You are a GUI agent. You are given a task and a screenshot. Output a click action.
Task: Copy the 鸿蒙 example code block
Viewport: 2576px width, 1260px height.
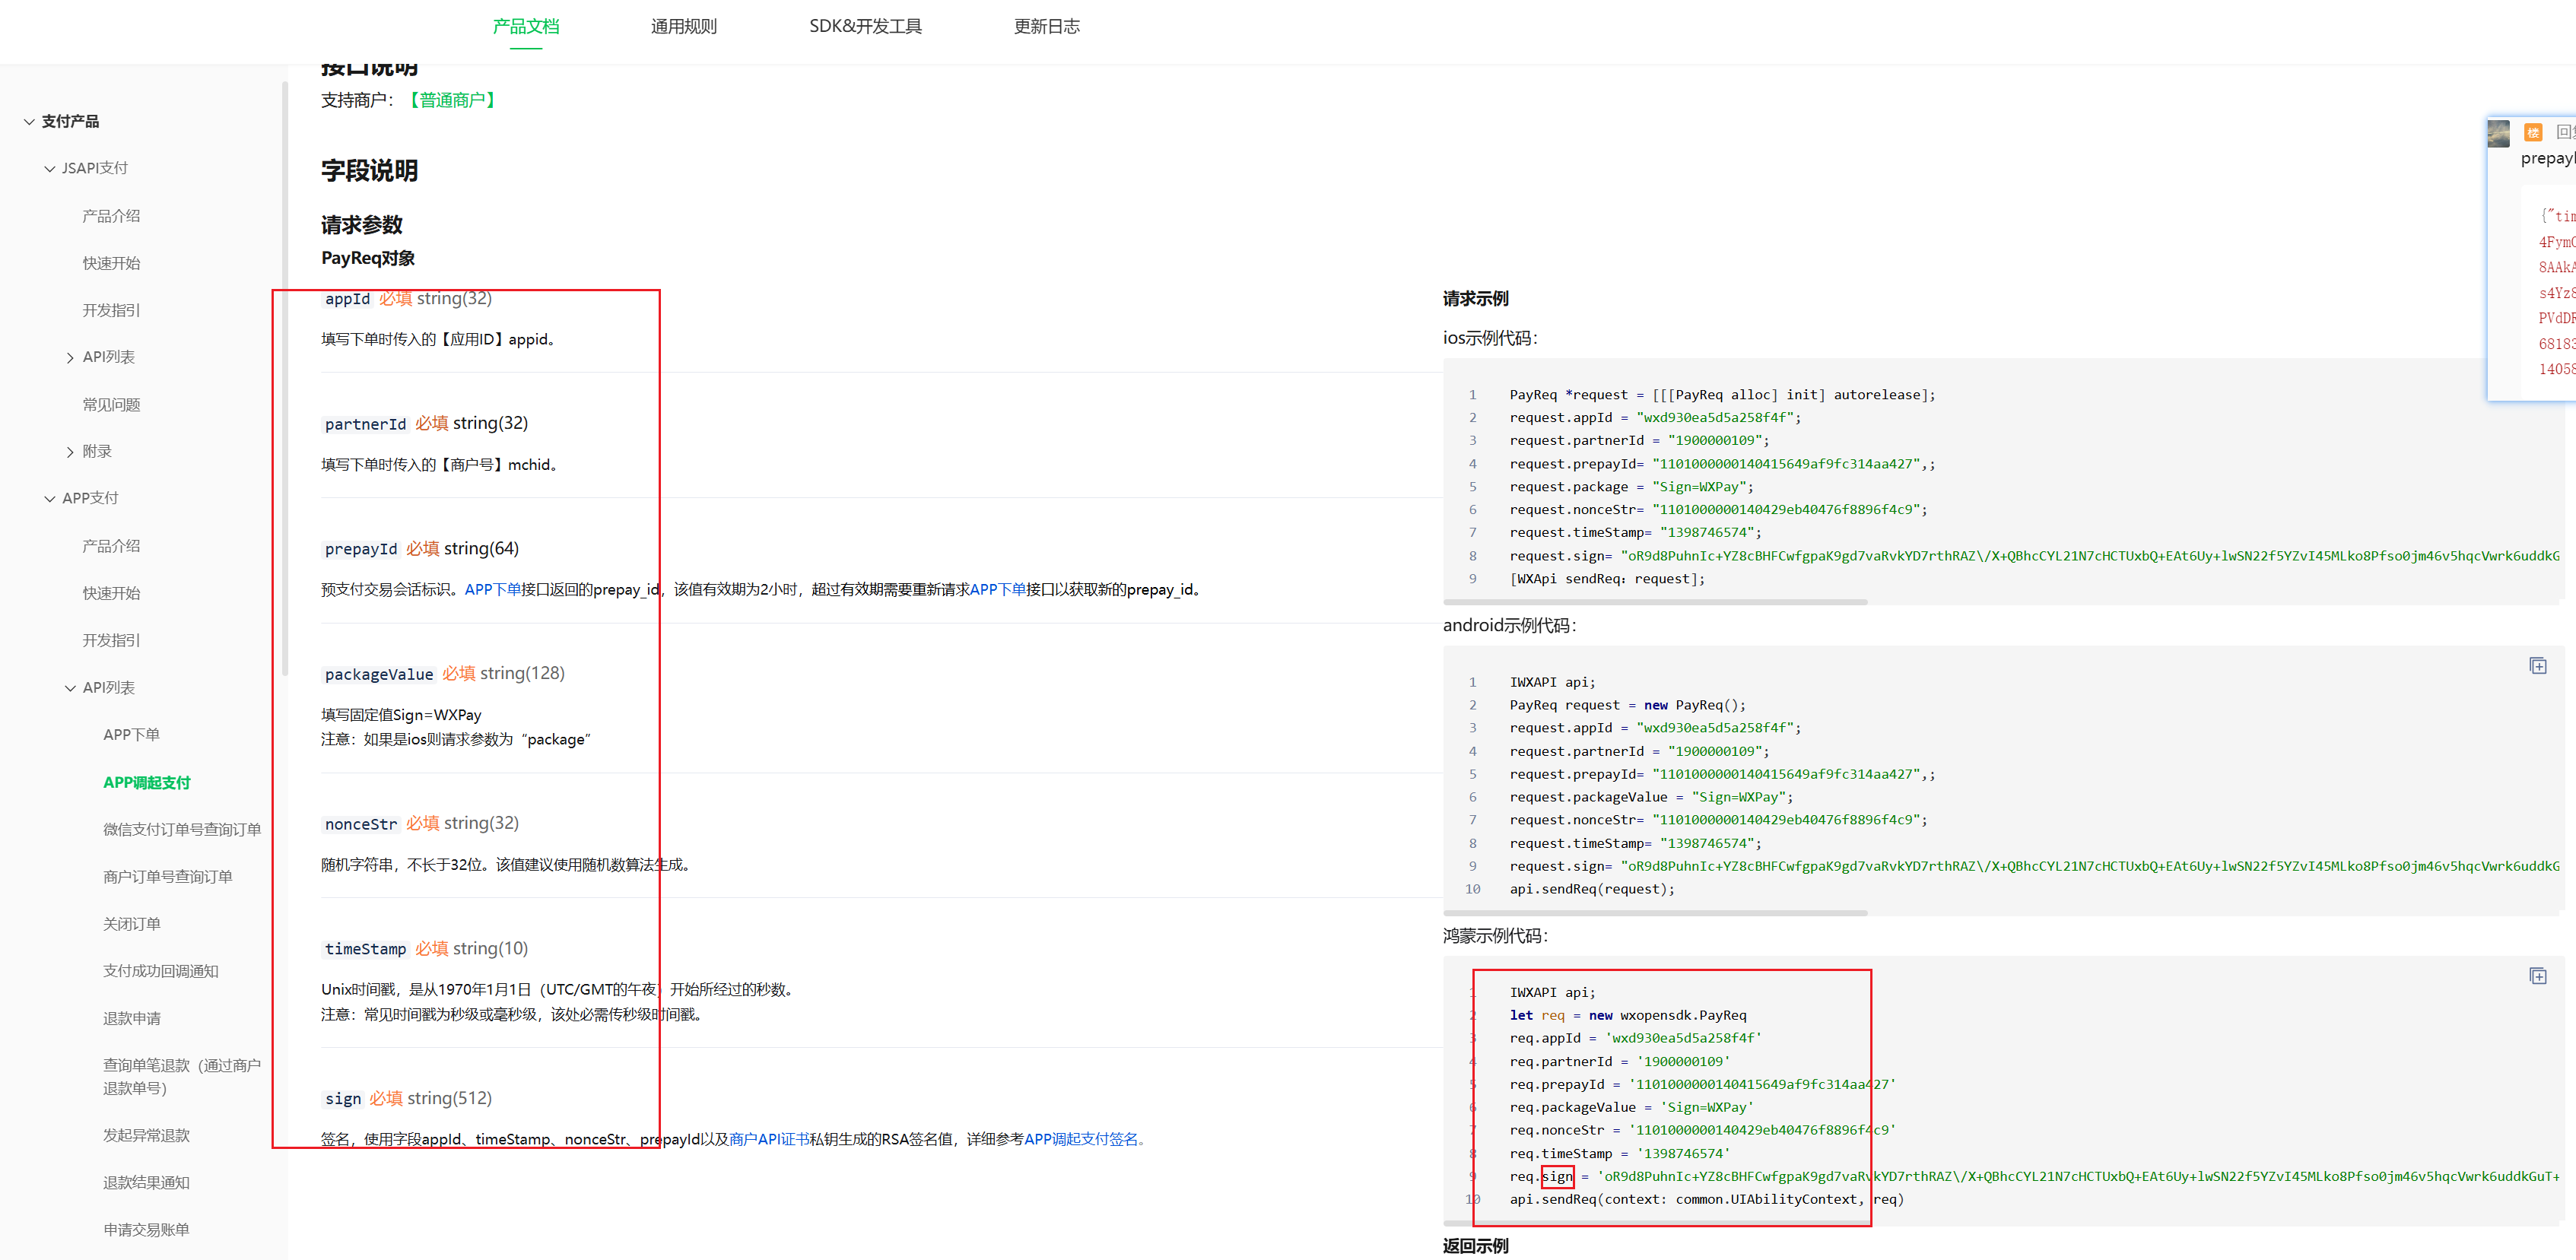point(2537,976)
